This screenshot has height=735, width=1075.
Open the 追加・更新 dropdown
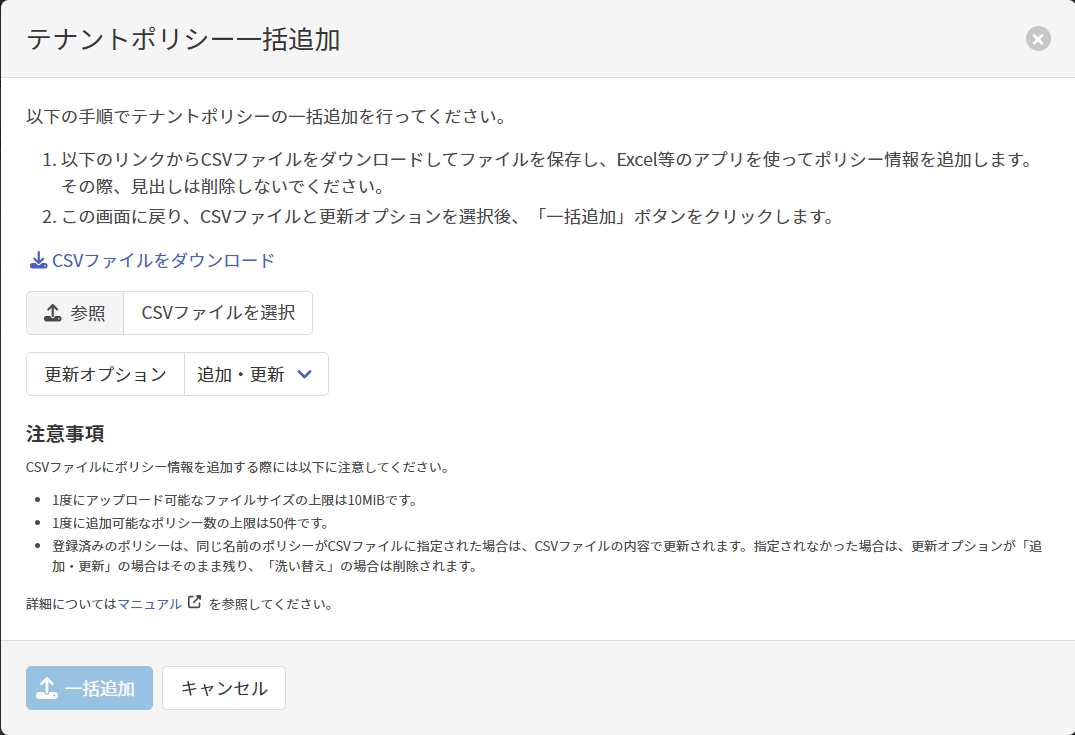coord(242,374)
